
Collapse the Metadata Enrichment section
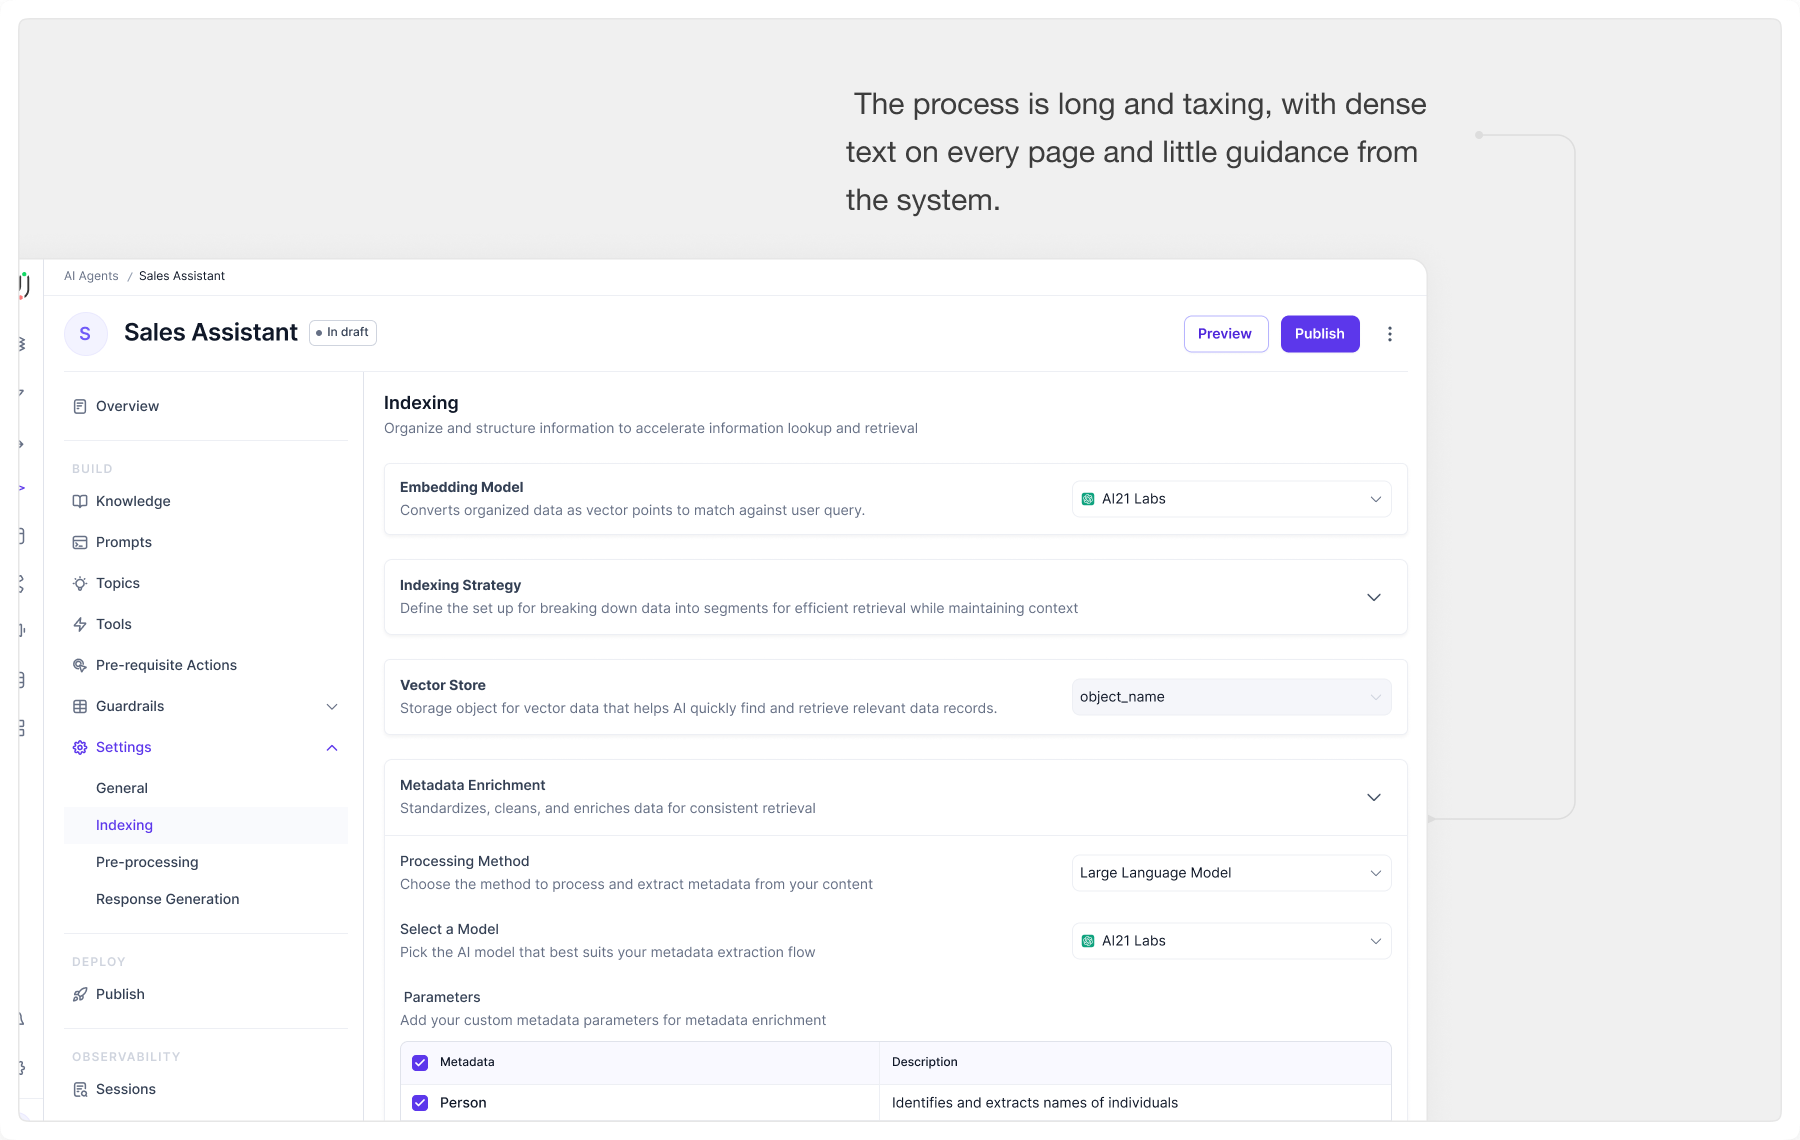(1374, 797)
